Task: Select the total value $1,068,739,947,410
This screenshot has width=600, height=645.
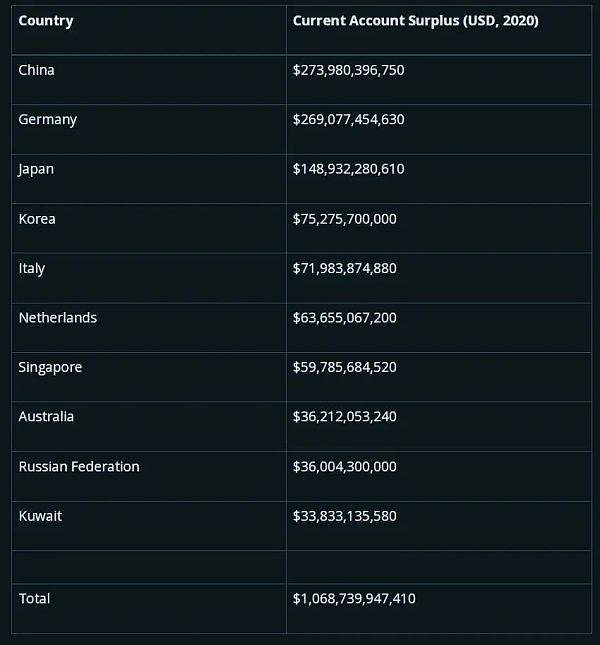Action: click(354, 599)
